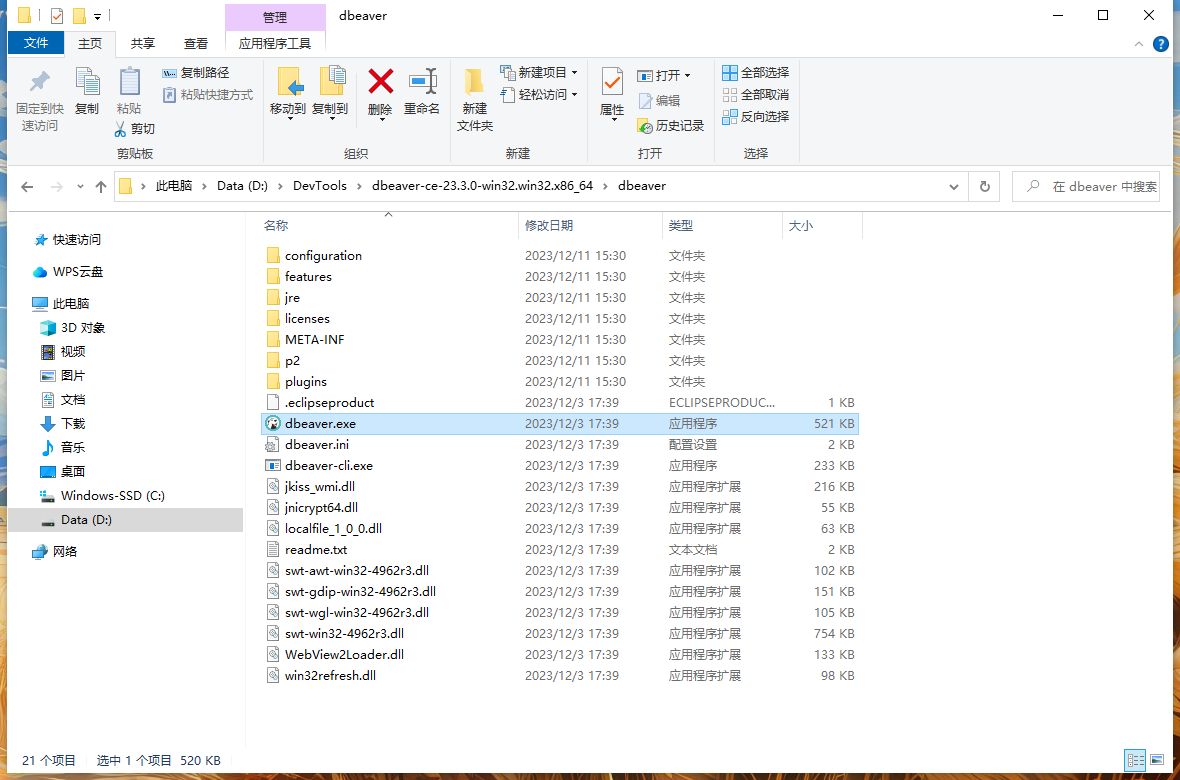Go back with the back arrow
The width and height of the screenshot is (1180, 780).
pos(27,187)
